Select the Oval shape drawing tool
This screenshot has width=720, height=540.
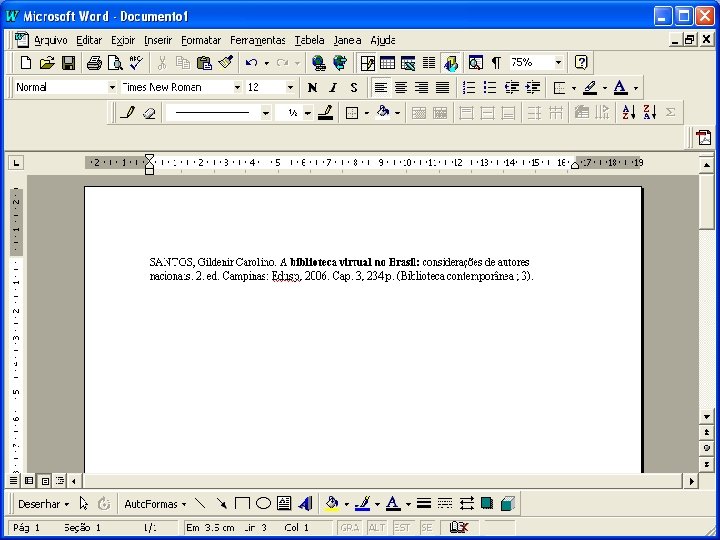coord(263,504)
